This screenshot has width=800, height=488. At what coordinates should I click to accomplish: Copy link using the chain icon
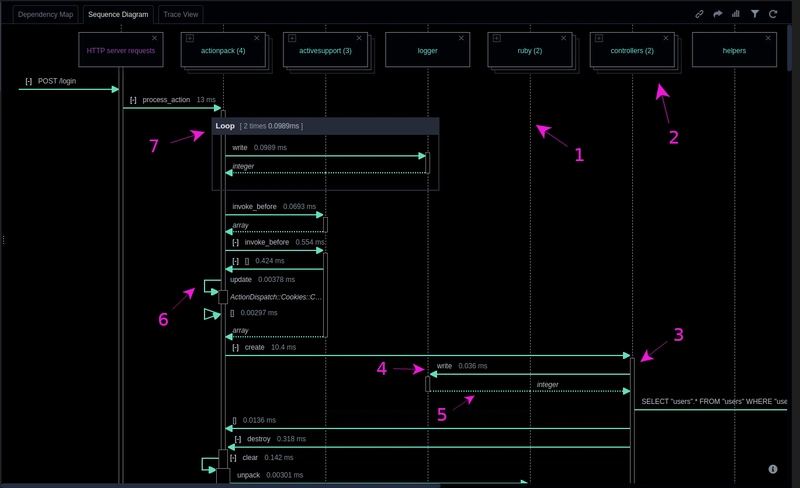(699, 14)
